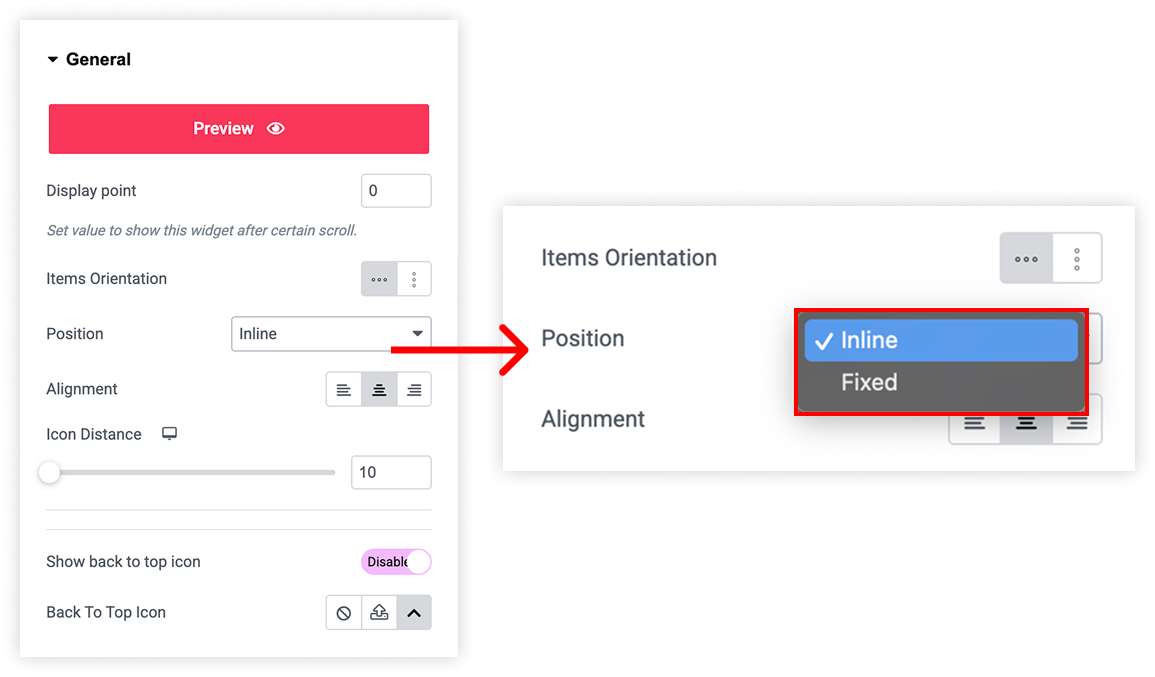Open the icon library chevron-up button
The image size is (1155, 677).
point(414,613)
